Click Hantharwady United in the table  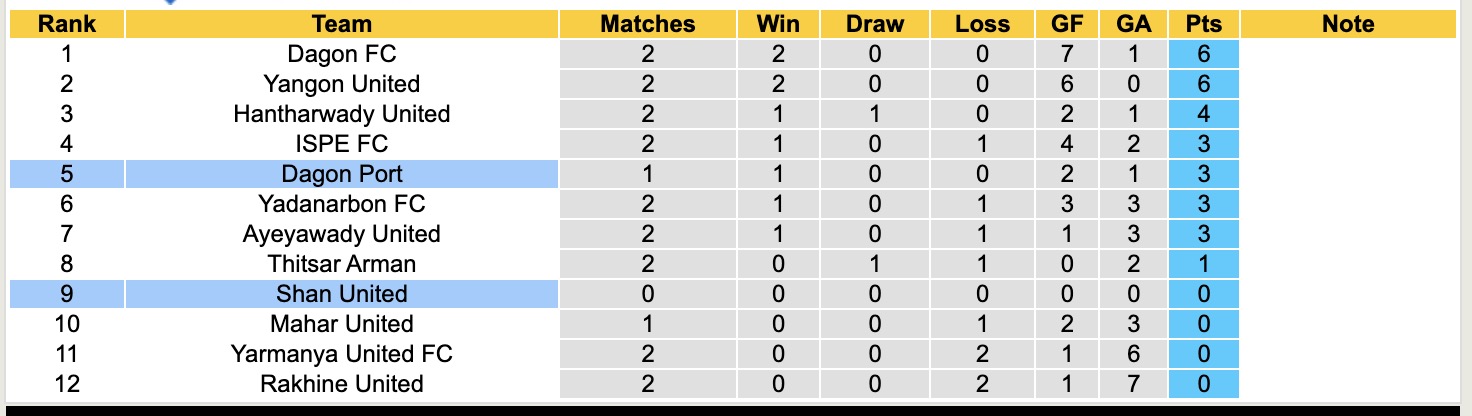coord(342,114)
